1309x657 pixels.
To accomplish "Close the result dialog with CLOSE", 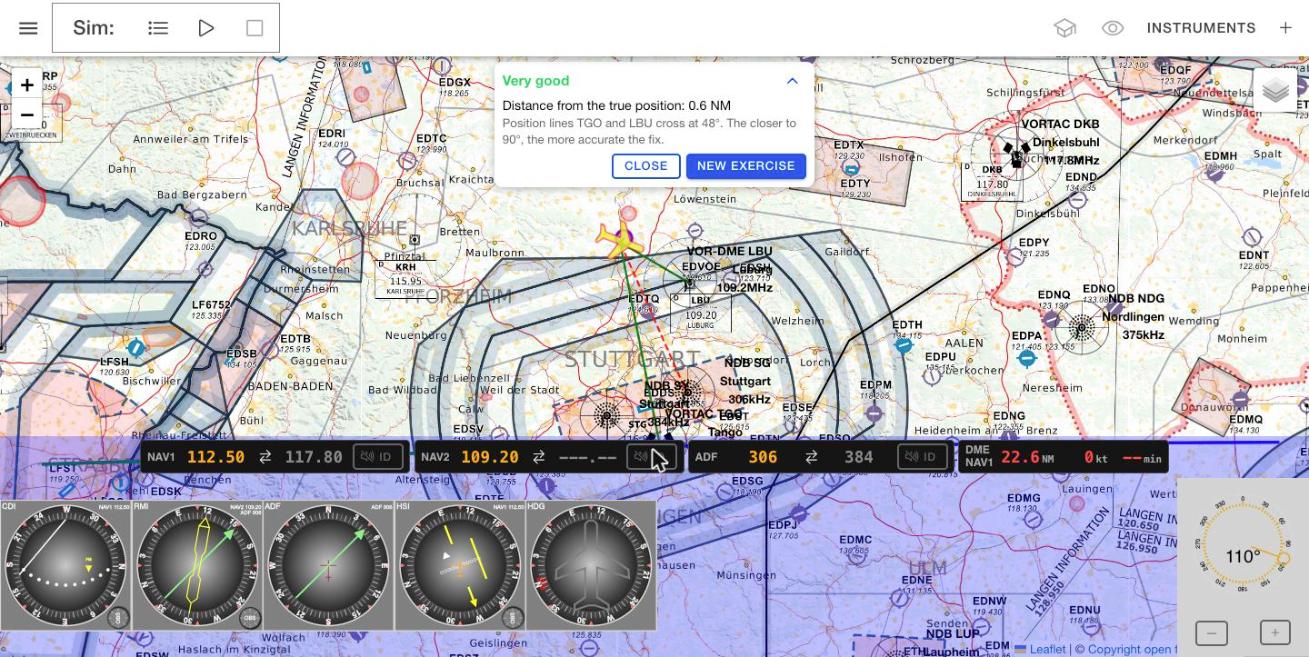I will click(x=646, y=166).
